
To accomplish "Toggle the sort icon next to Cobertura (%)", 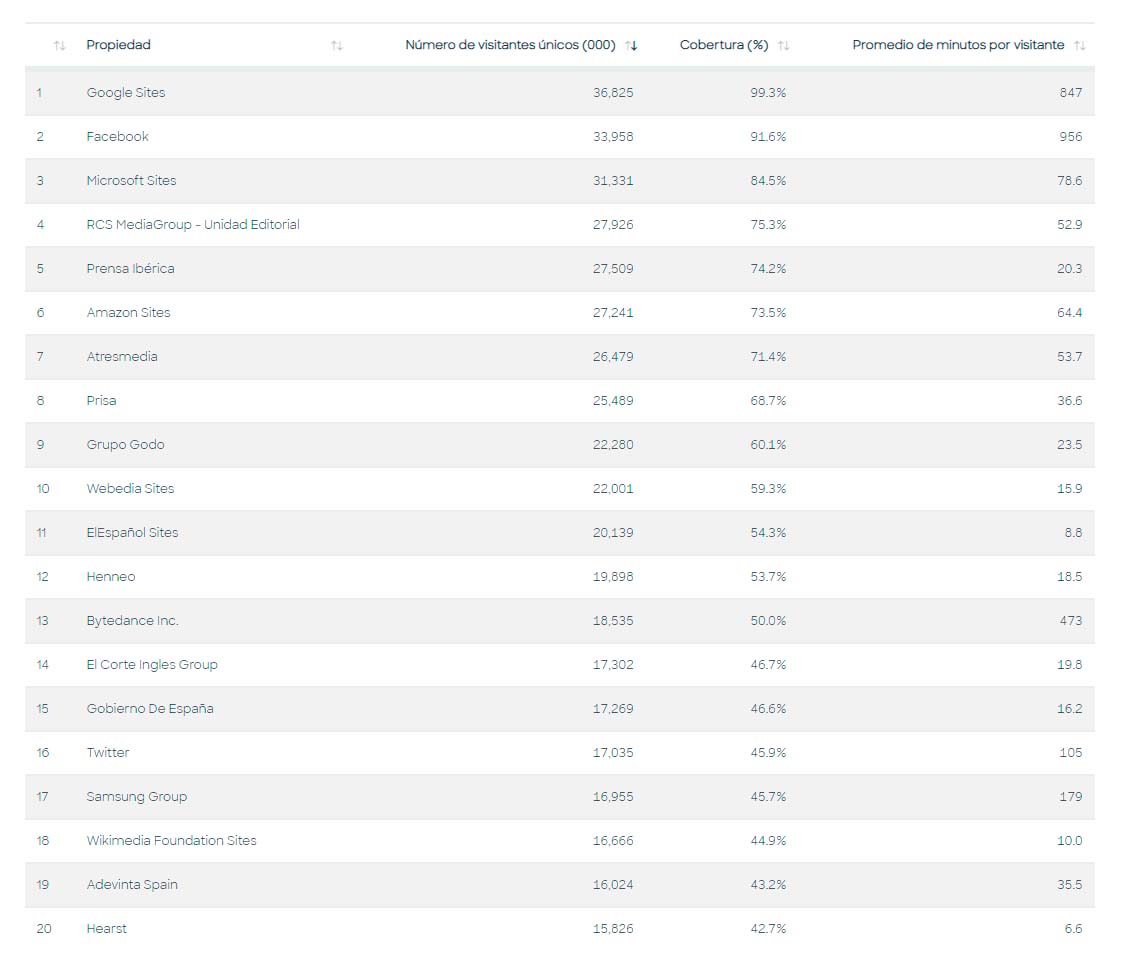I will (784, 46).
